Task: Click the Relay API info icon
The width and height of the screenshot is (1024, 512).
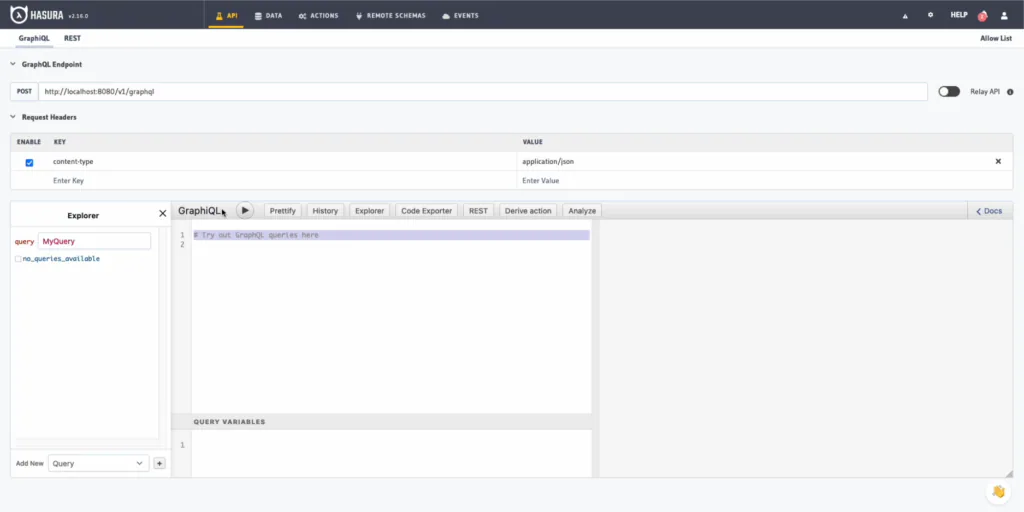Action: pyautogui.click(x=1010, y=92)
